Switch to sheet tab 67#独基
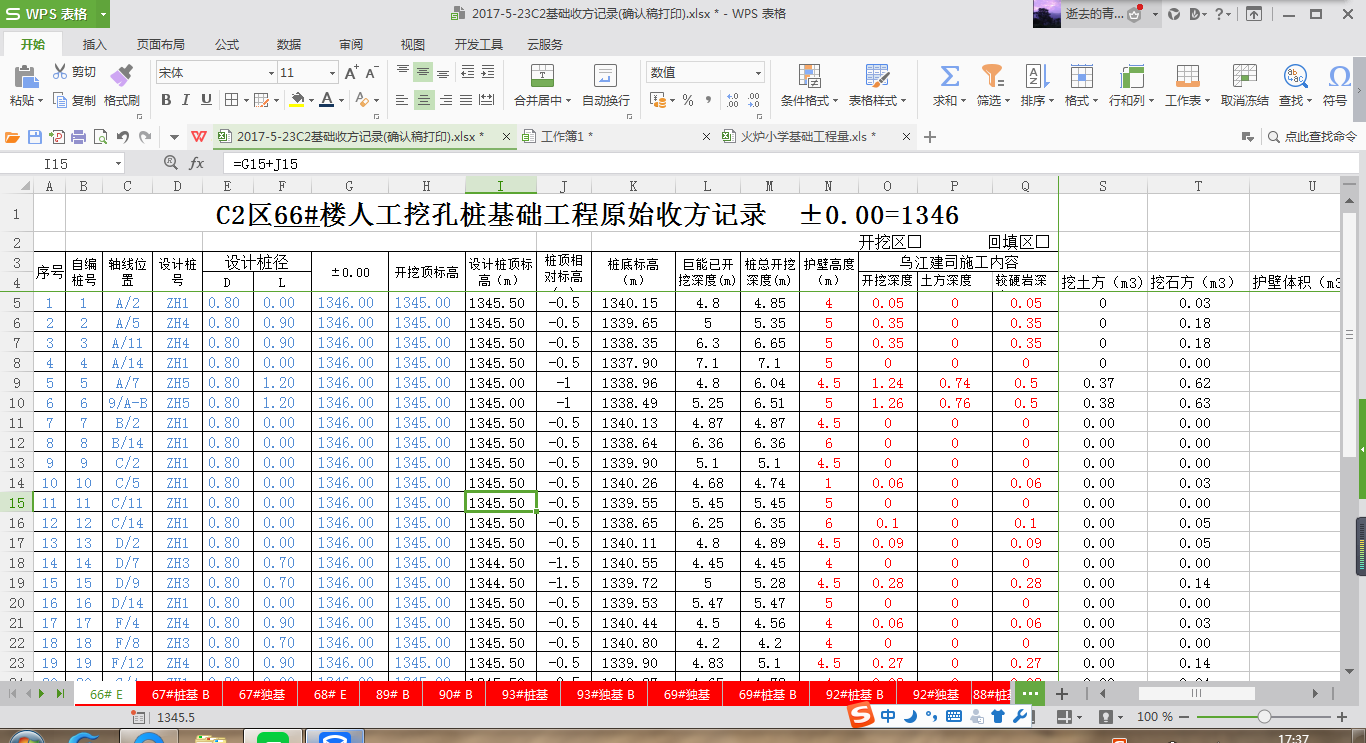 pos(261,694)
